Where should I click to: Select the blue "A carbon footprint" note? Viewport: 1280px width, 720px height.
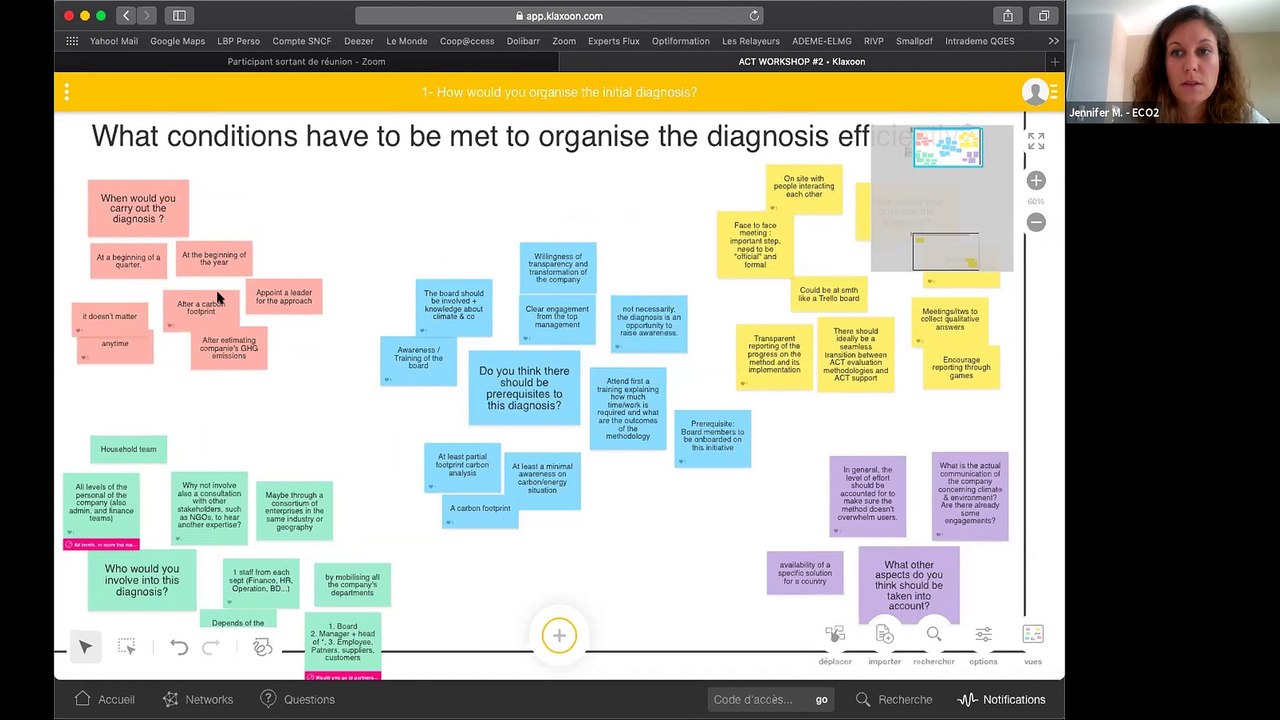480,510
